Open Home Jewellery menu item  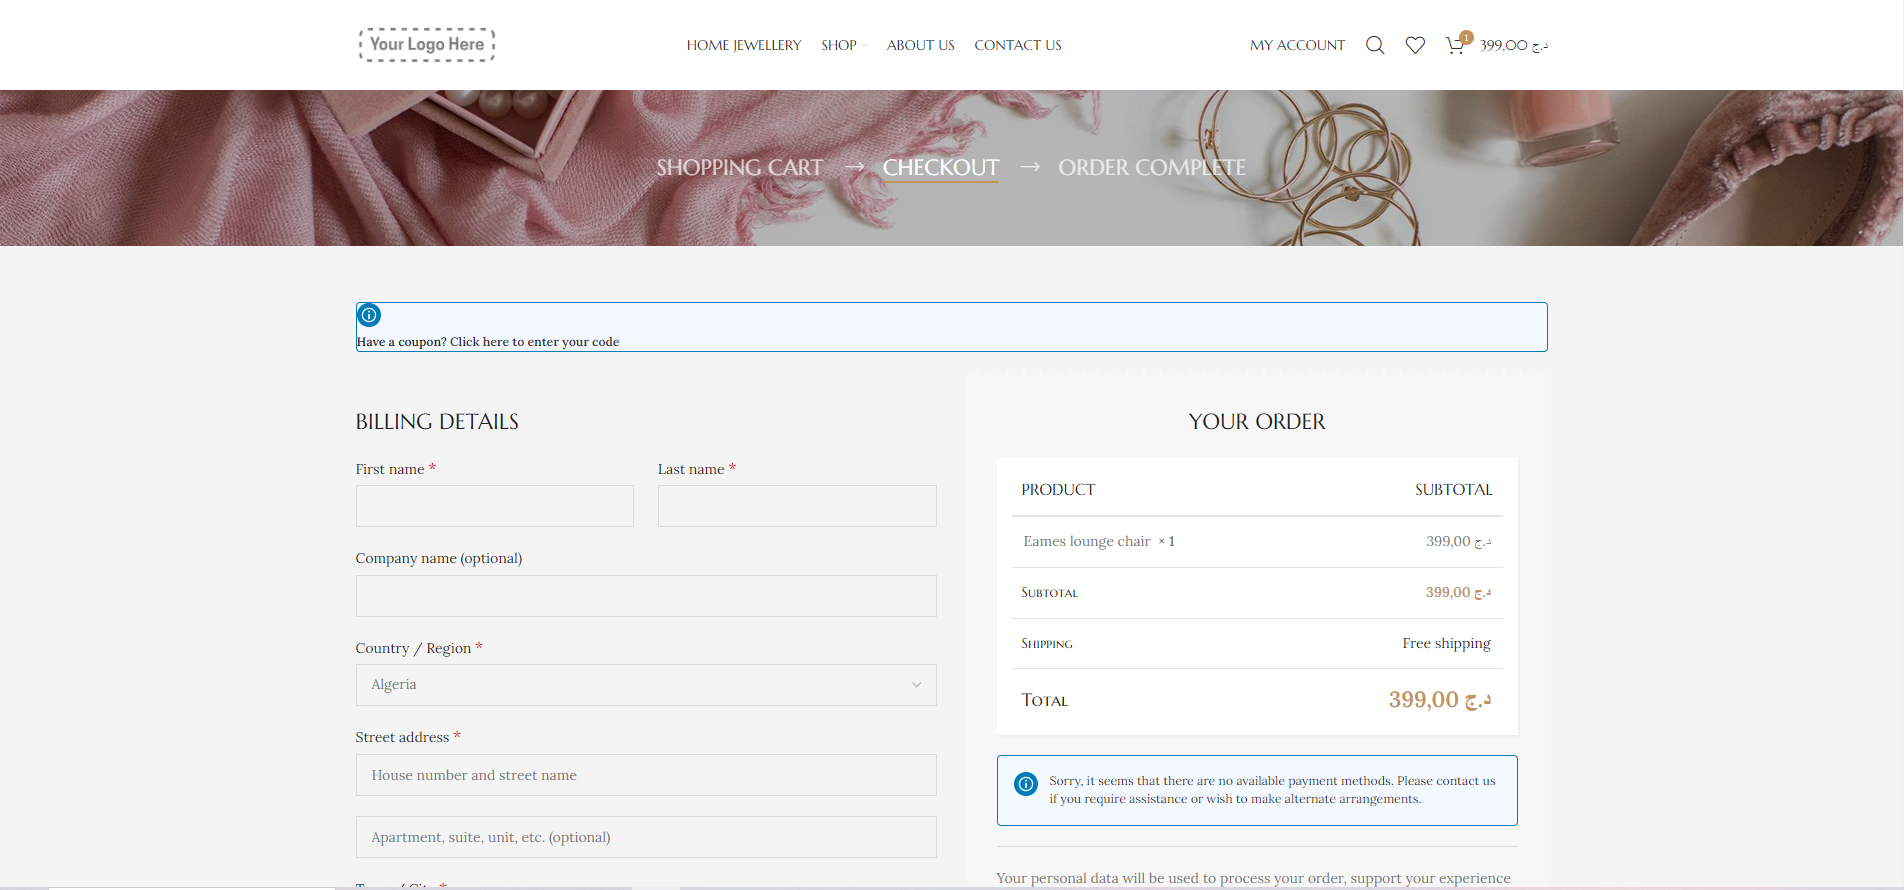click(743, 45)
